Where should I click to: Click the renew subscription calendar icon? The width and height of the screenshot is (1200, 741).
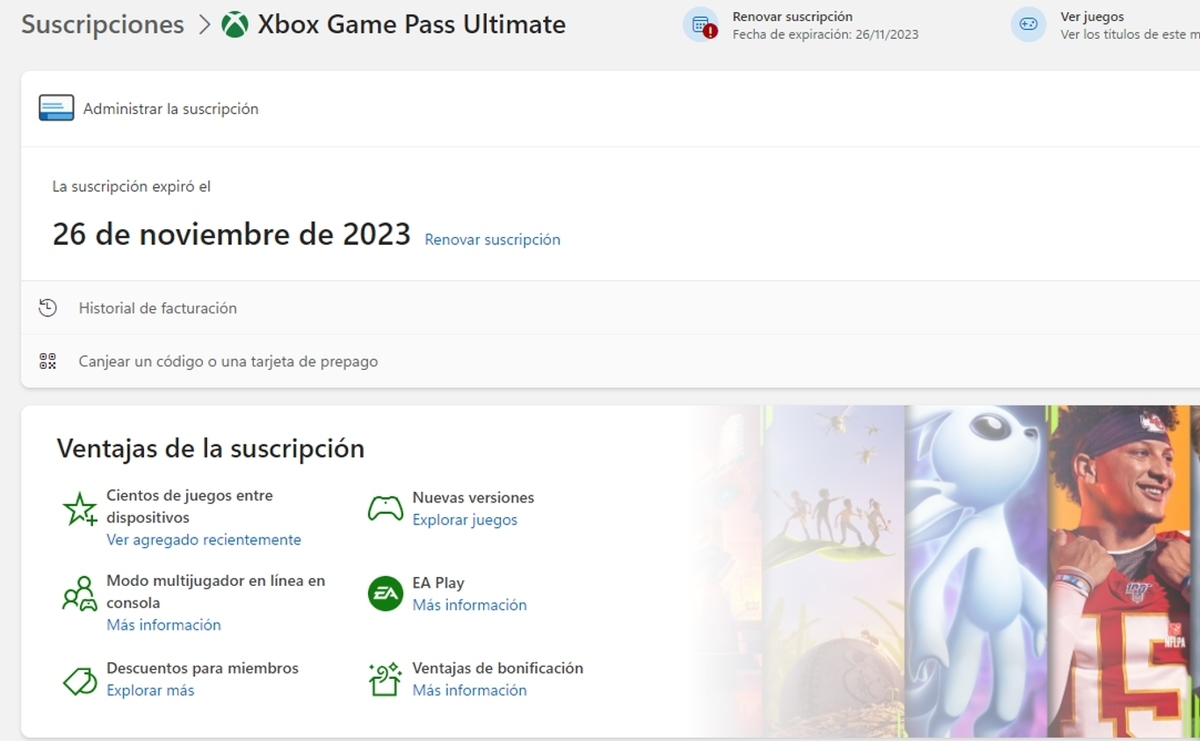(701, 25)
